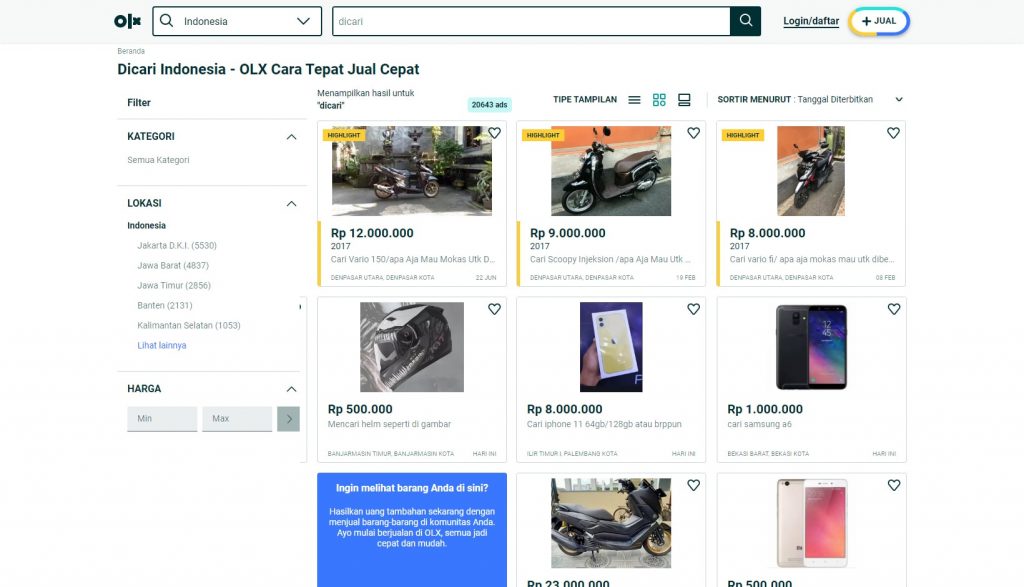The image size is (1024, 587).
Task: Filter by Jakarta D.K.I. location
Action: (177, 246)
